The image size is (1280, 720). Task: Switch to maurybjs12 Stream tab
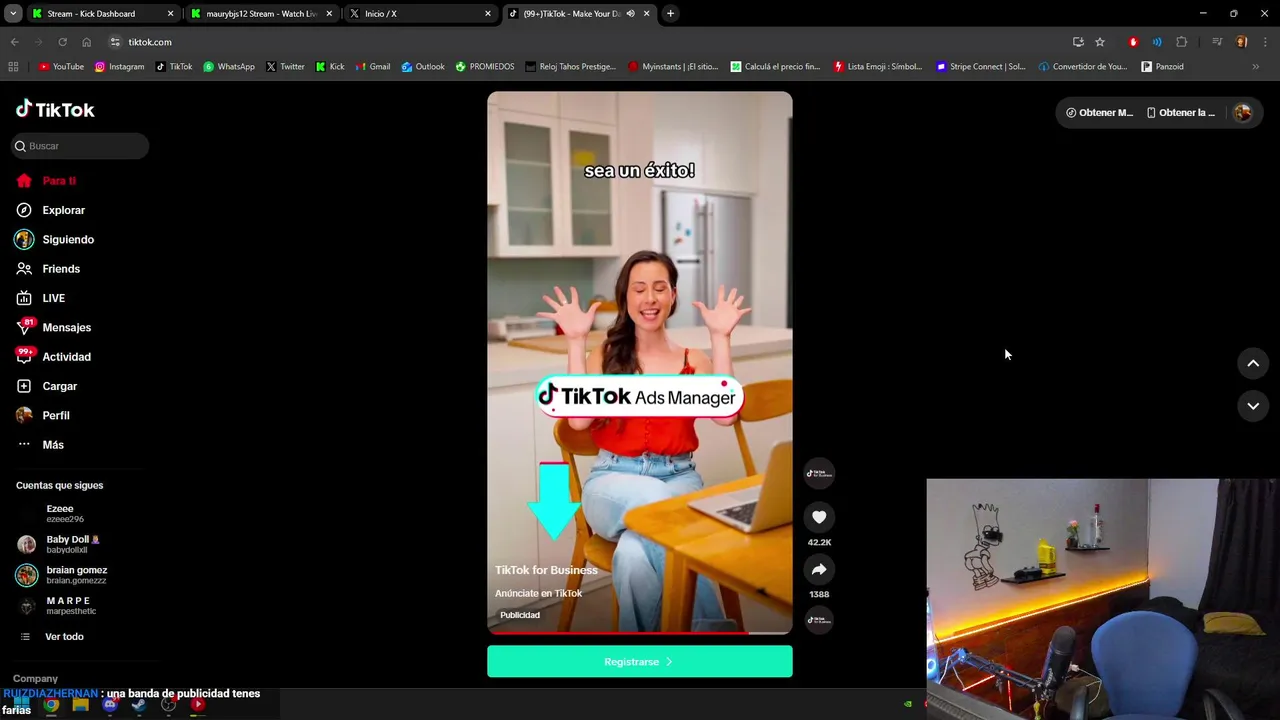click(x=261, y=14)
